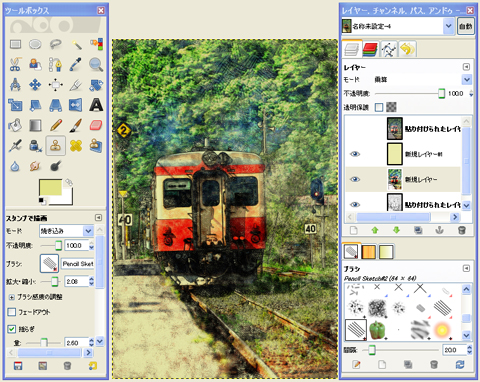Select the Paths tool
This screenshot has width=480, height=382.
pos(56,64)
